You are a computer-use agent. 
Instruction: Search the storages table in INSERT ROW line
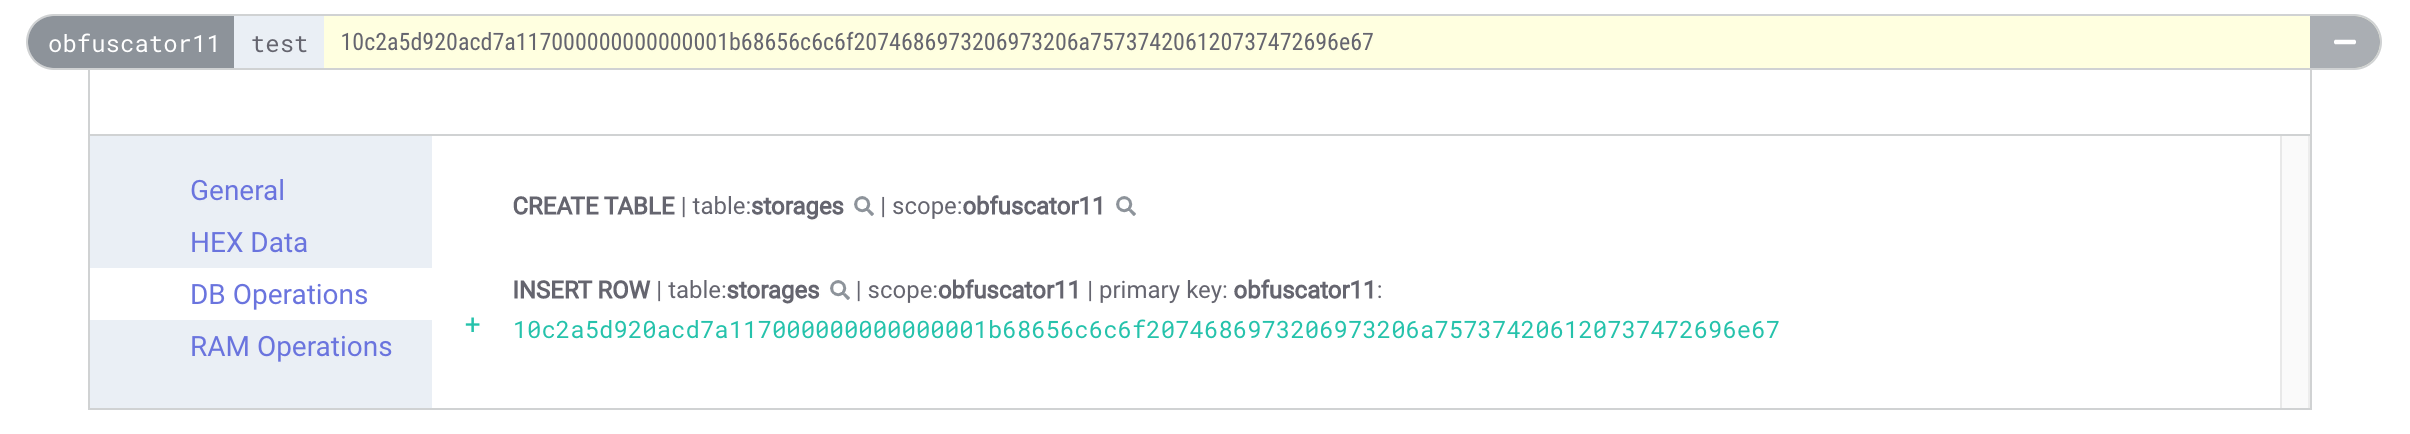click(839, 290)
